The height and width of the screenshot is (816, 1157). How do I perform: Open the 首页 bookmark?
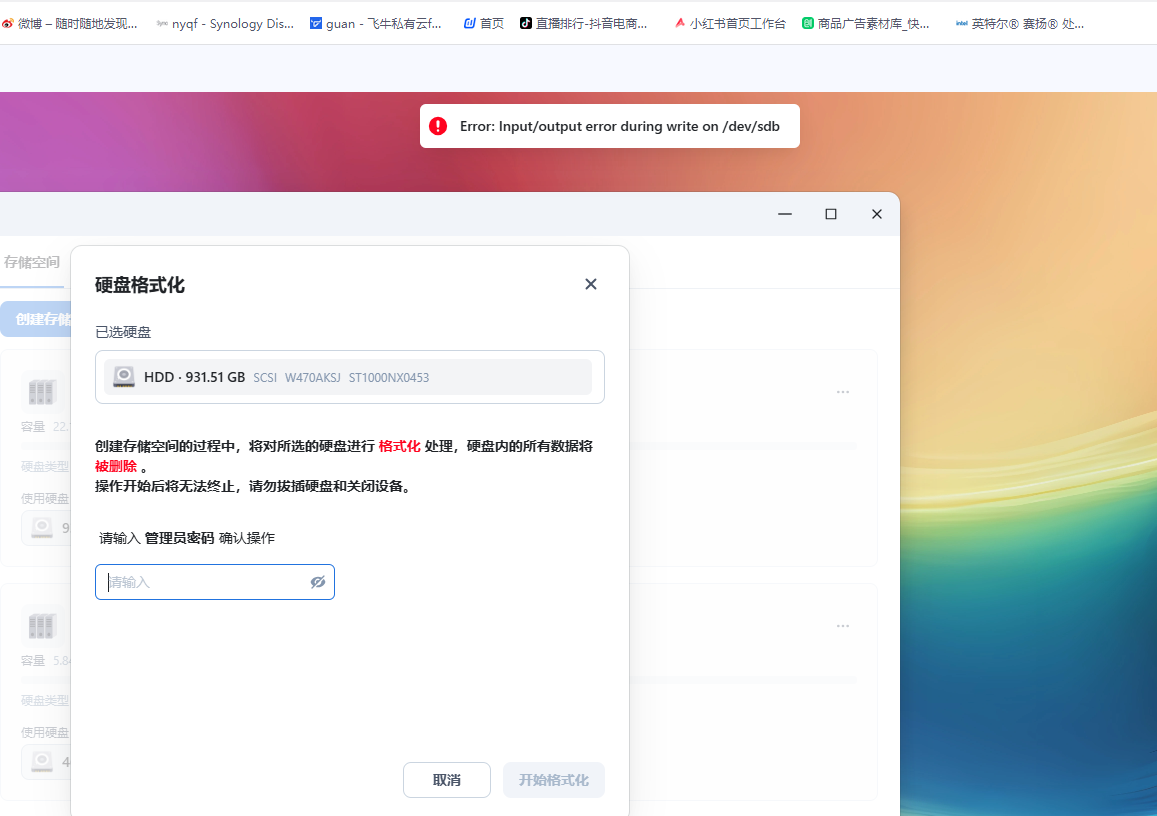click(484, 24)
